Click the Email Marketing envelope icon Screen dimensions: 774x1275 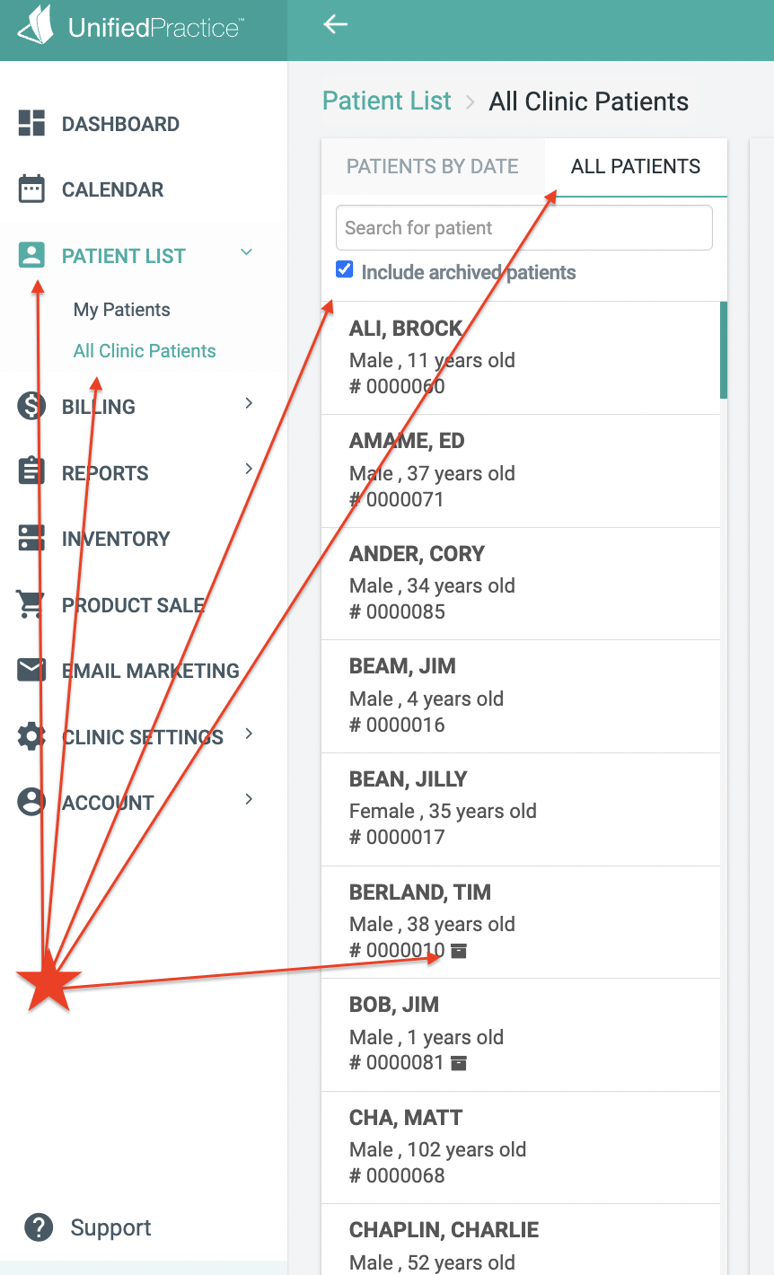(x=32, y=670)
